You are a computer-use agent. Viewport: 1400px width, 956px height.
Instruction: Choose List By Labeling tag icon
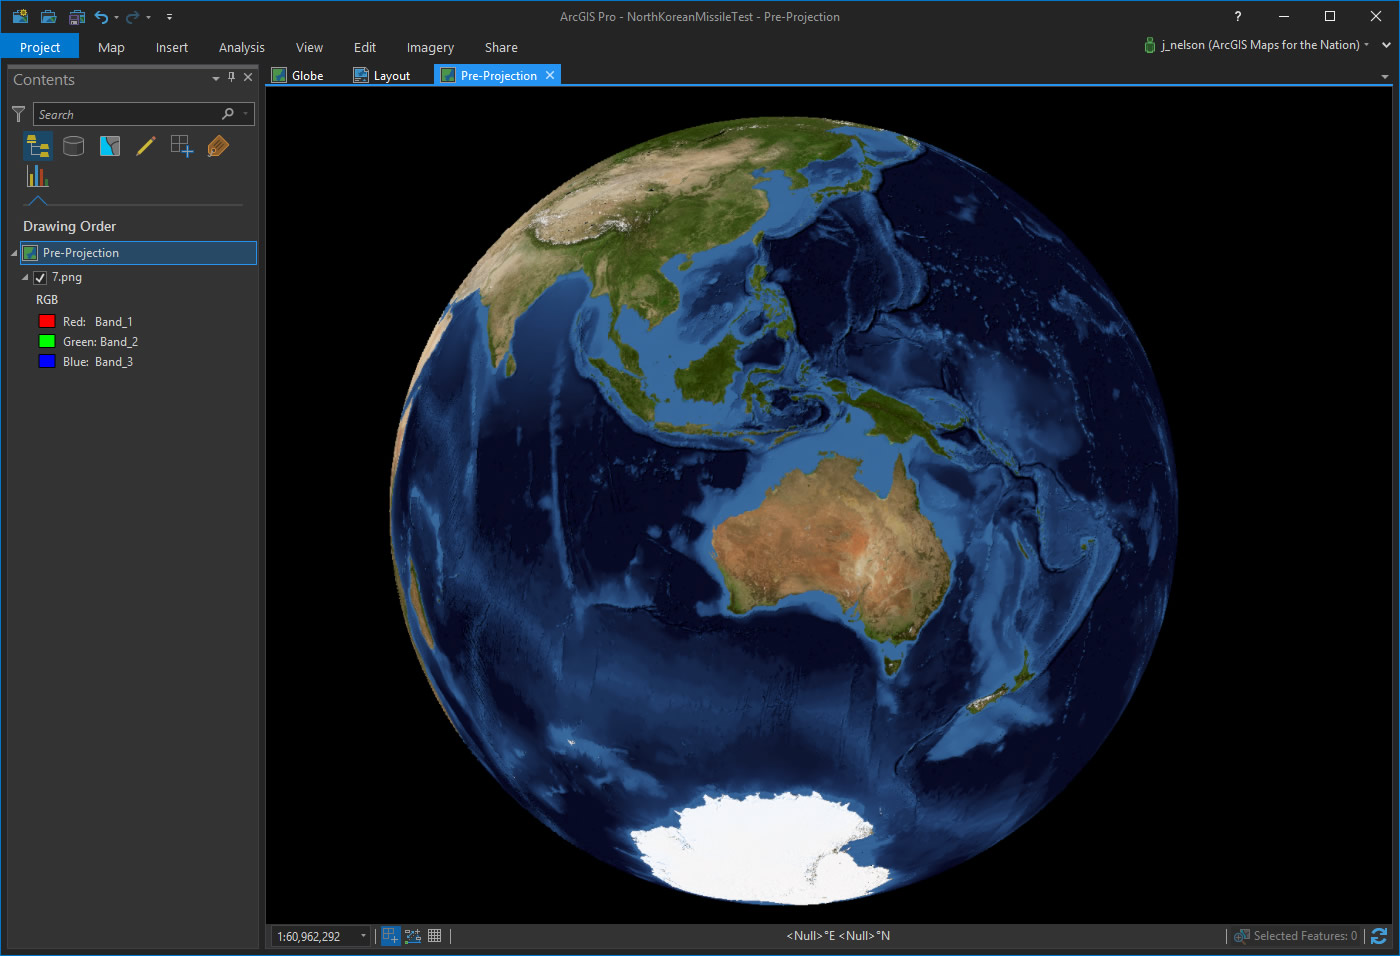click(218, 147)
